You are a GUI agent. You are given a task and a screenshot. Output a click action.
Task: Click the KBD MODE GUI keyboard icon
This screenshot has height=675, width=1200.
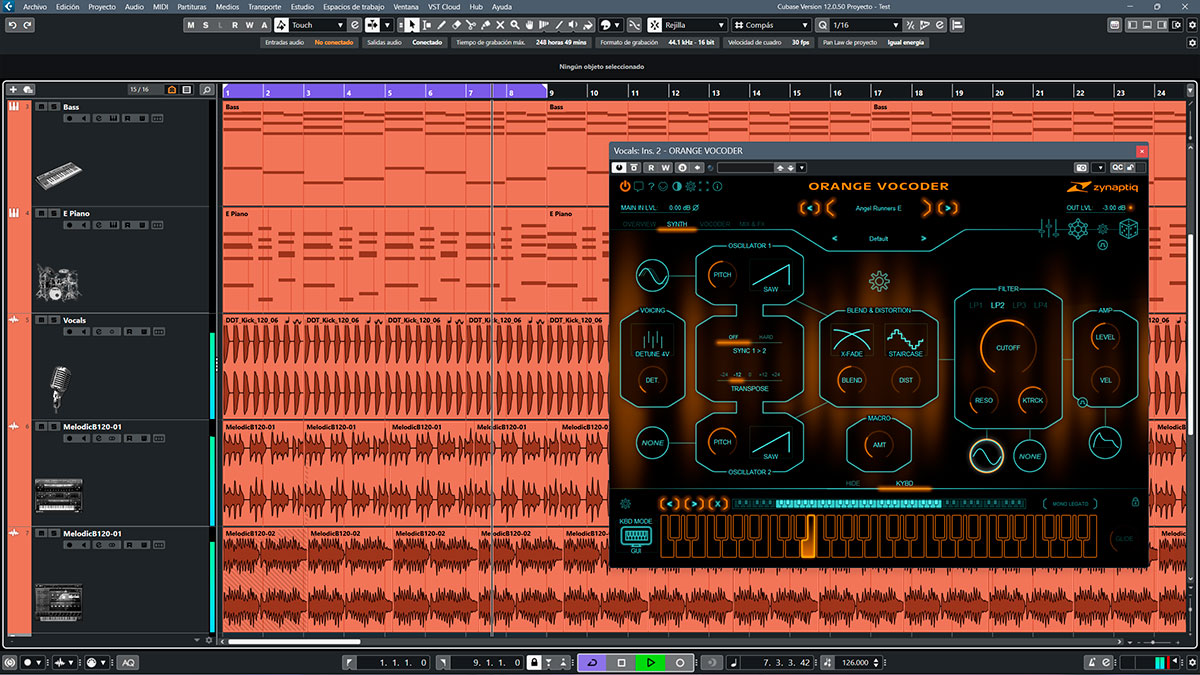(635, 537)
